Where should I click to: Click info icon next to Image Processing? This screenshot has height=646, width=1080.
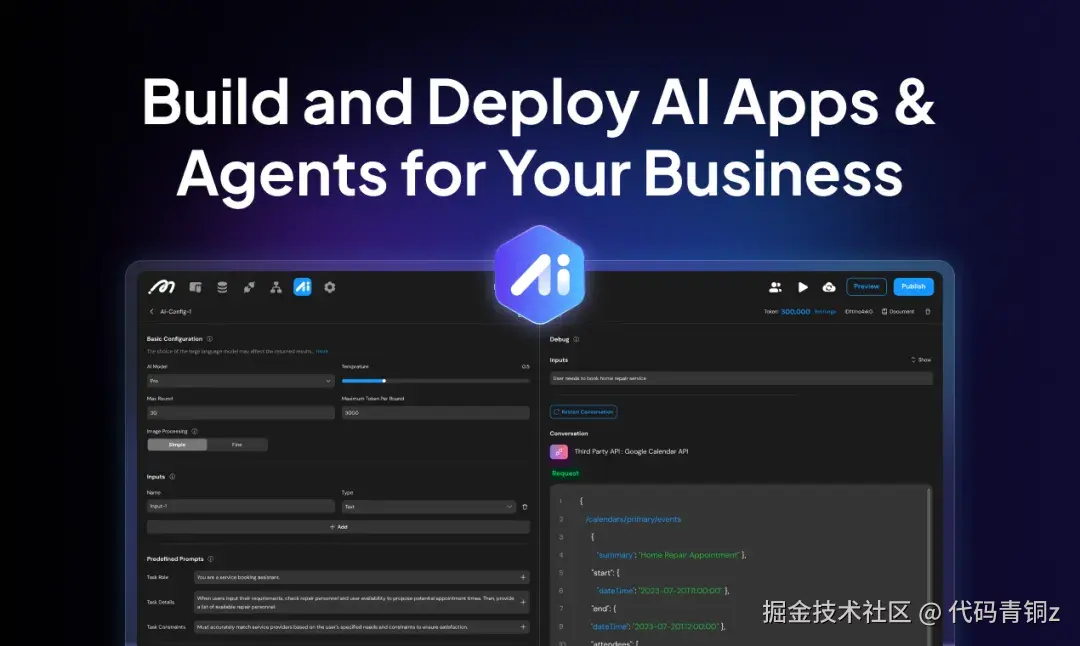(x=194, y=431)
